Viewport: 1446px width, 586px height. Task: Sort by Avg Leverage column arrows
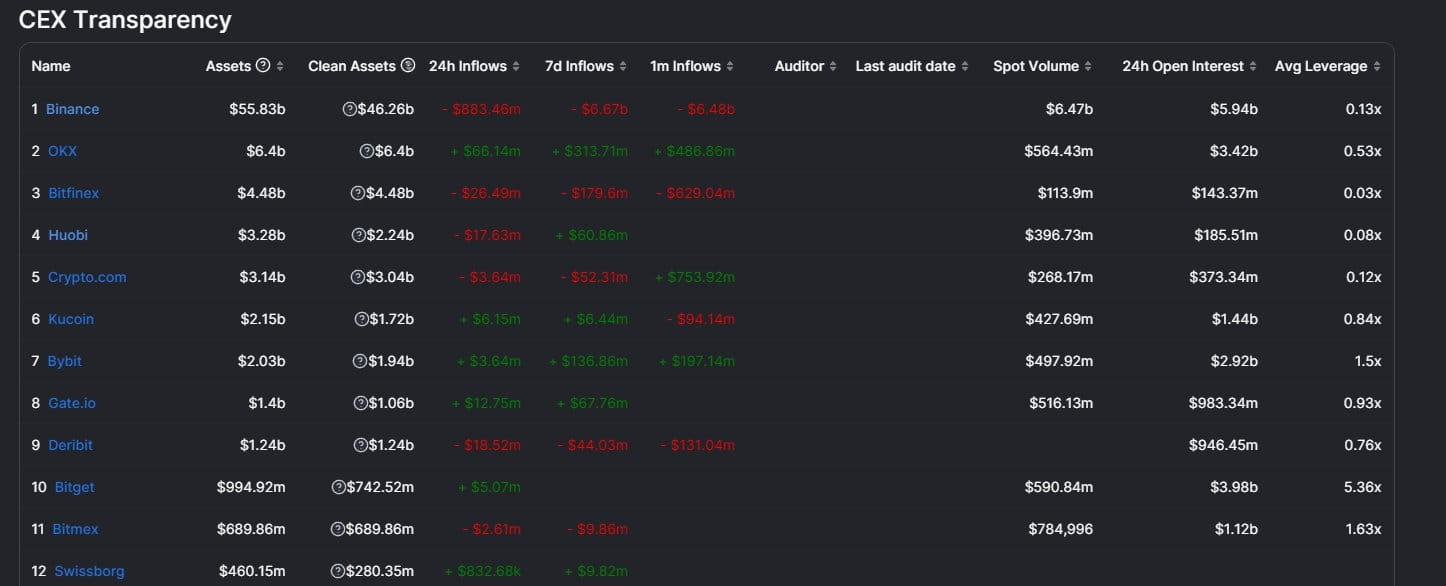1376,66
